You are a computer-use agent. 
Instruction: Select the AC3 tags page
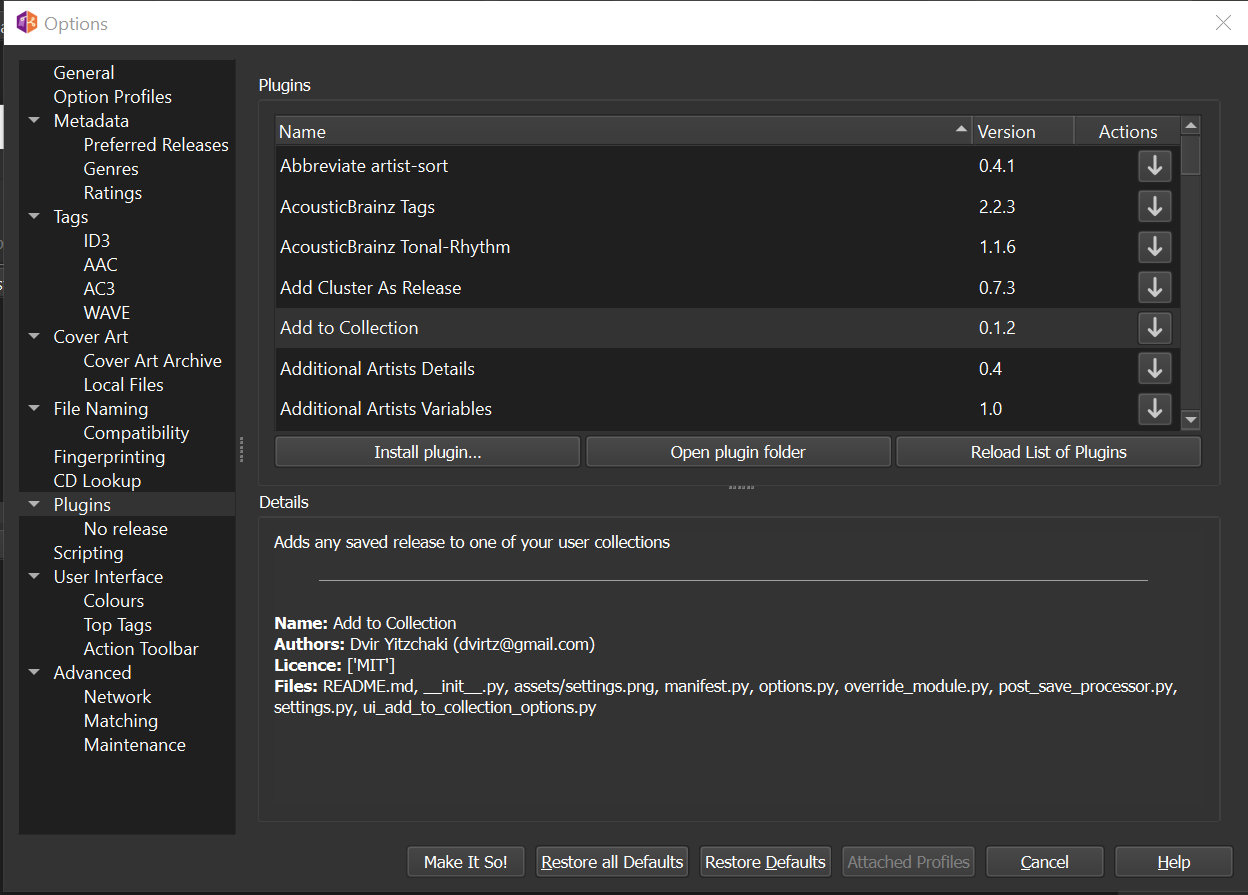[x=99, y=289]
